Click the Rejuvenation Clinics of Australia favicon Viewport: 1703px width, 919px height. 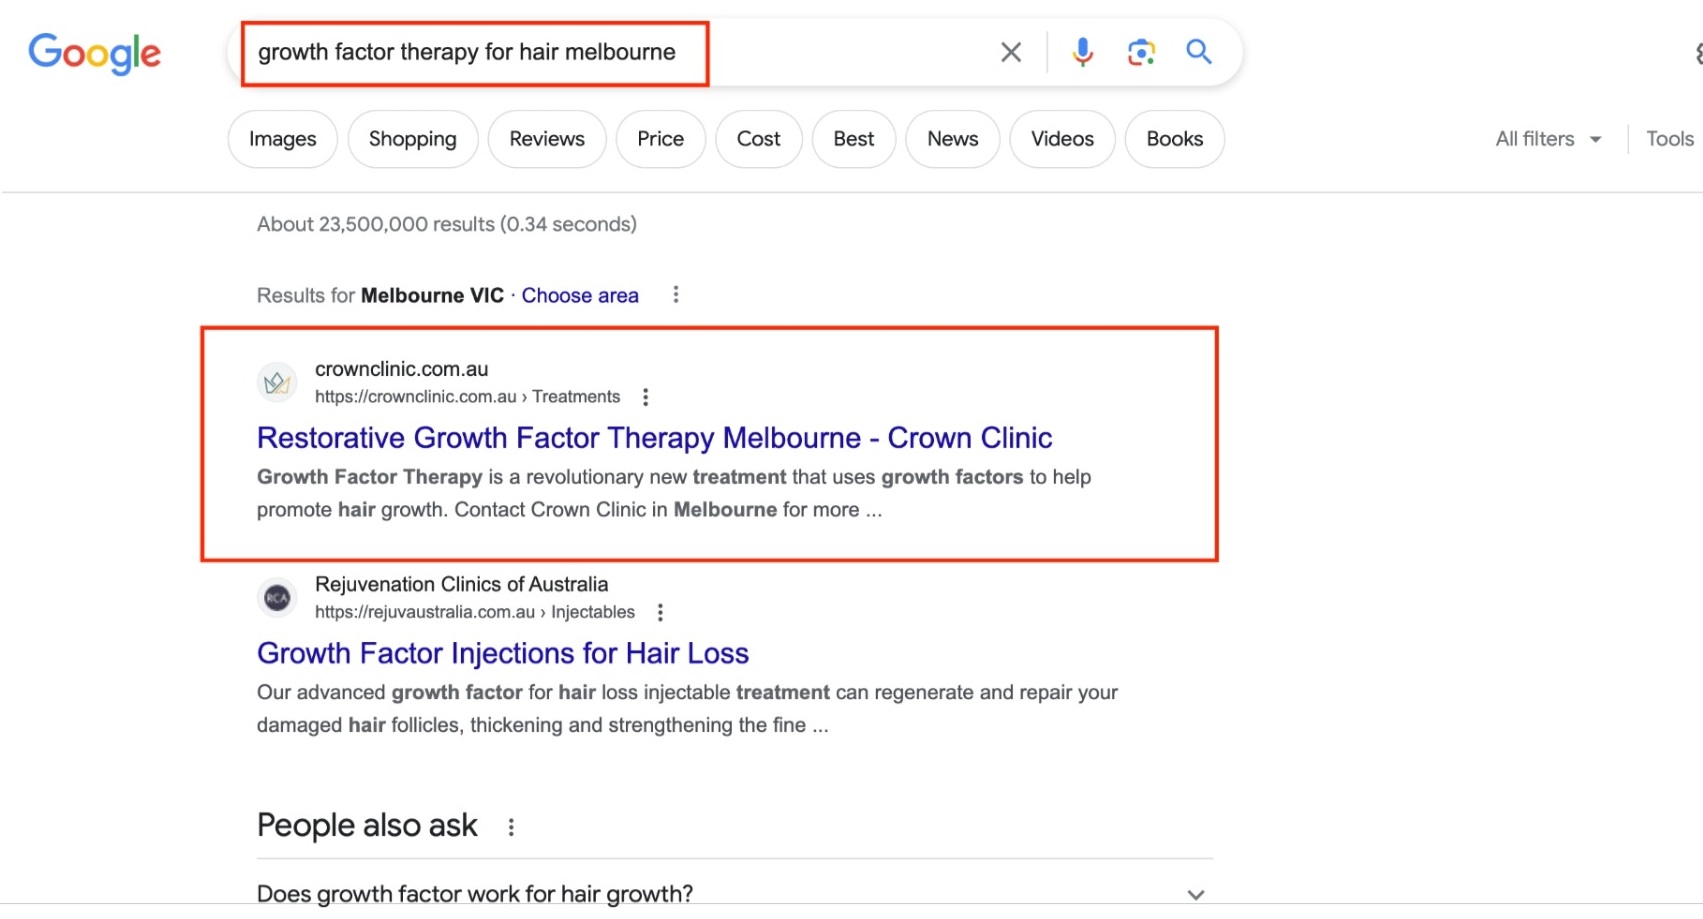pos(277,598)
